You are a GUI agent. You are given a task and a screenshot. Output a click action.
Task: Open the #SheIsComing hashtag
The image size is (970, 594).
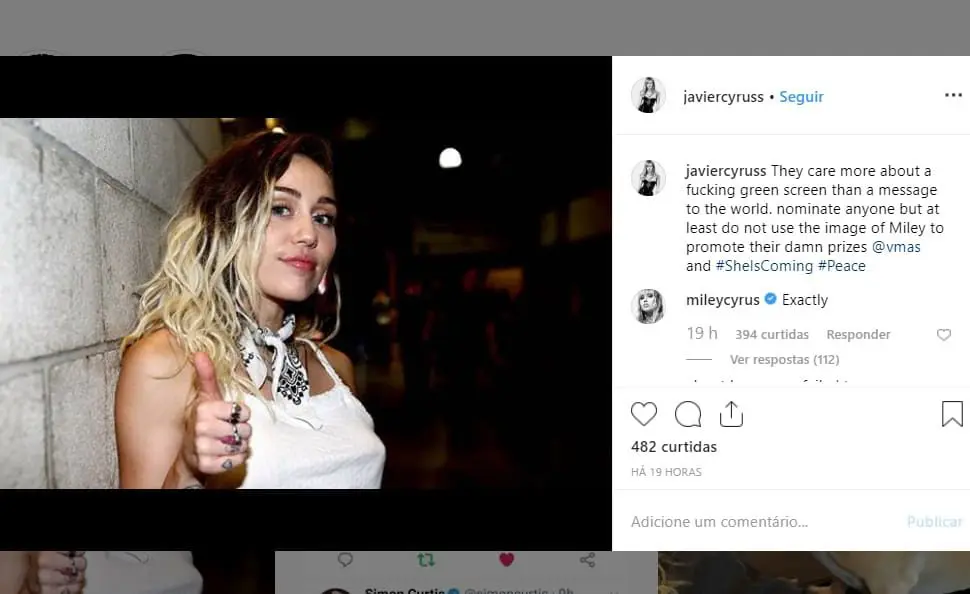[762, 266]
